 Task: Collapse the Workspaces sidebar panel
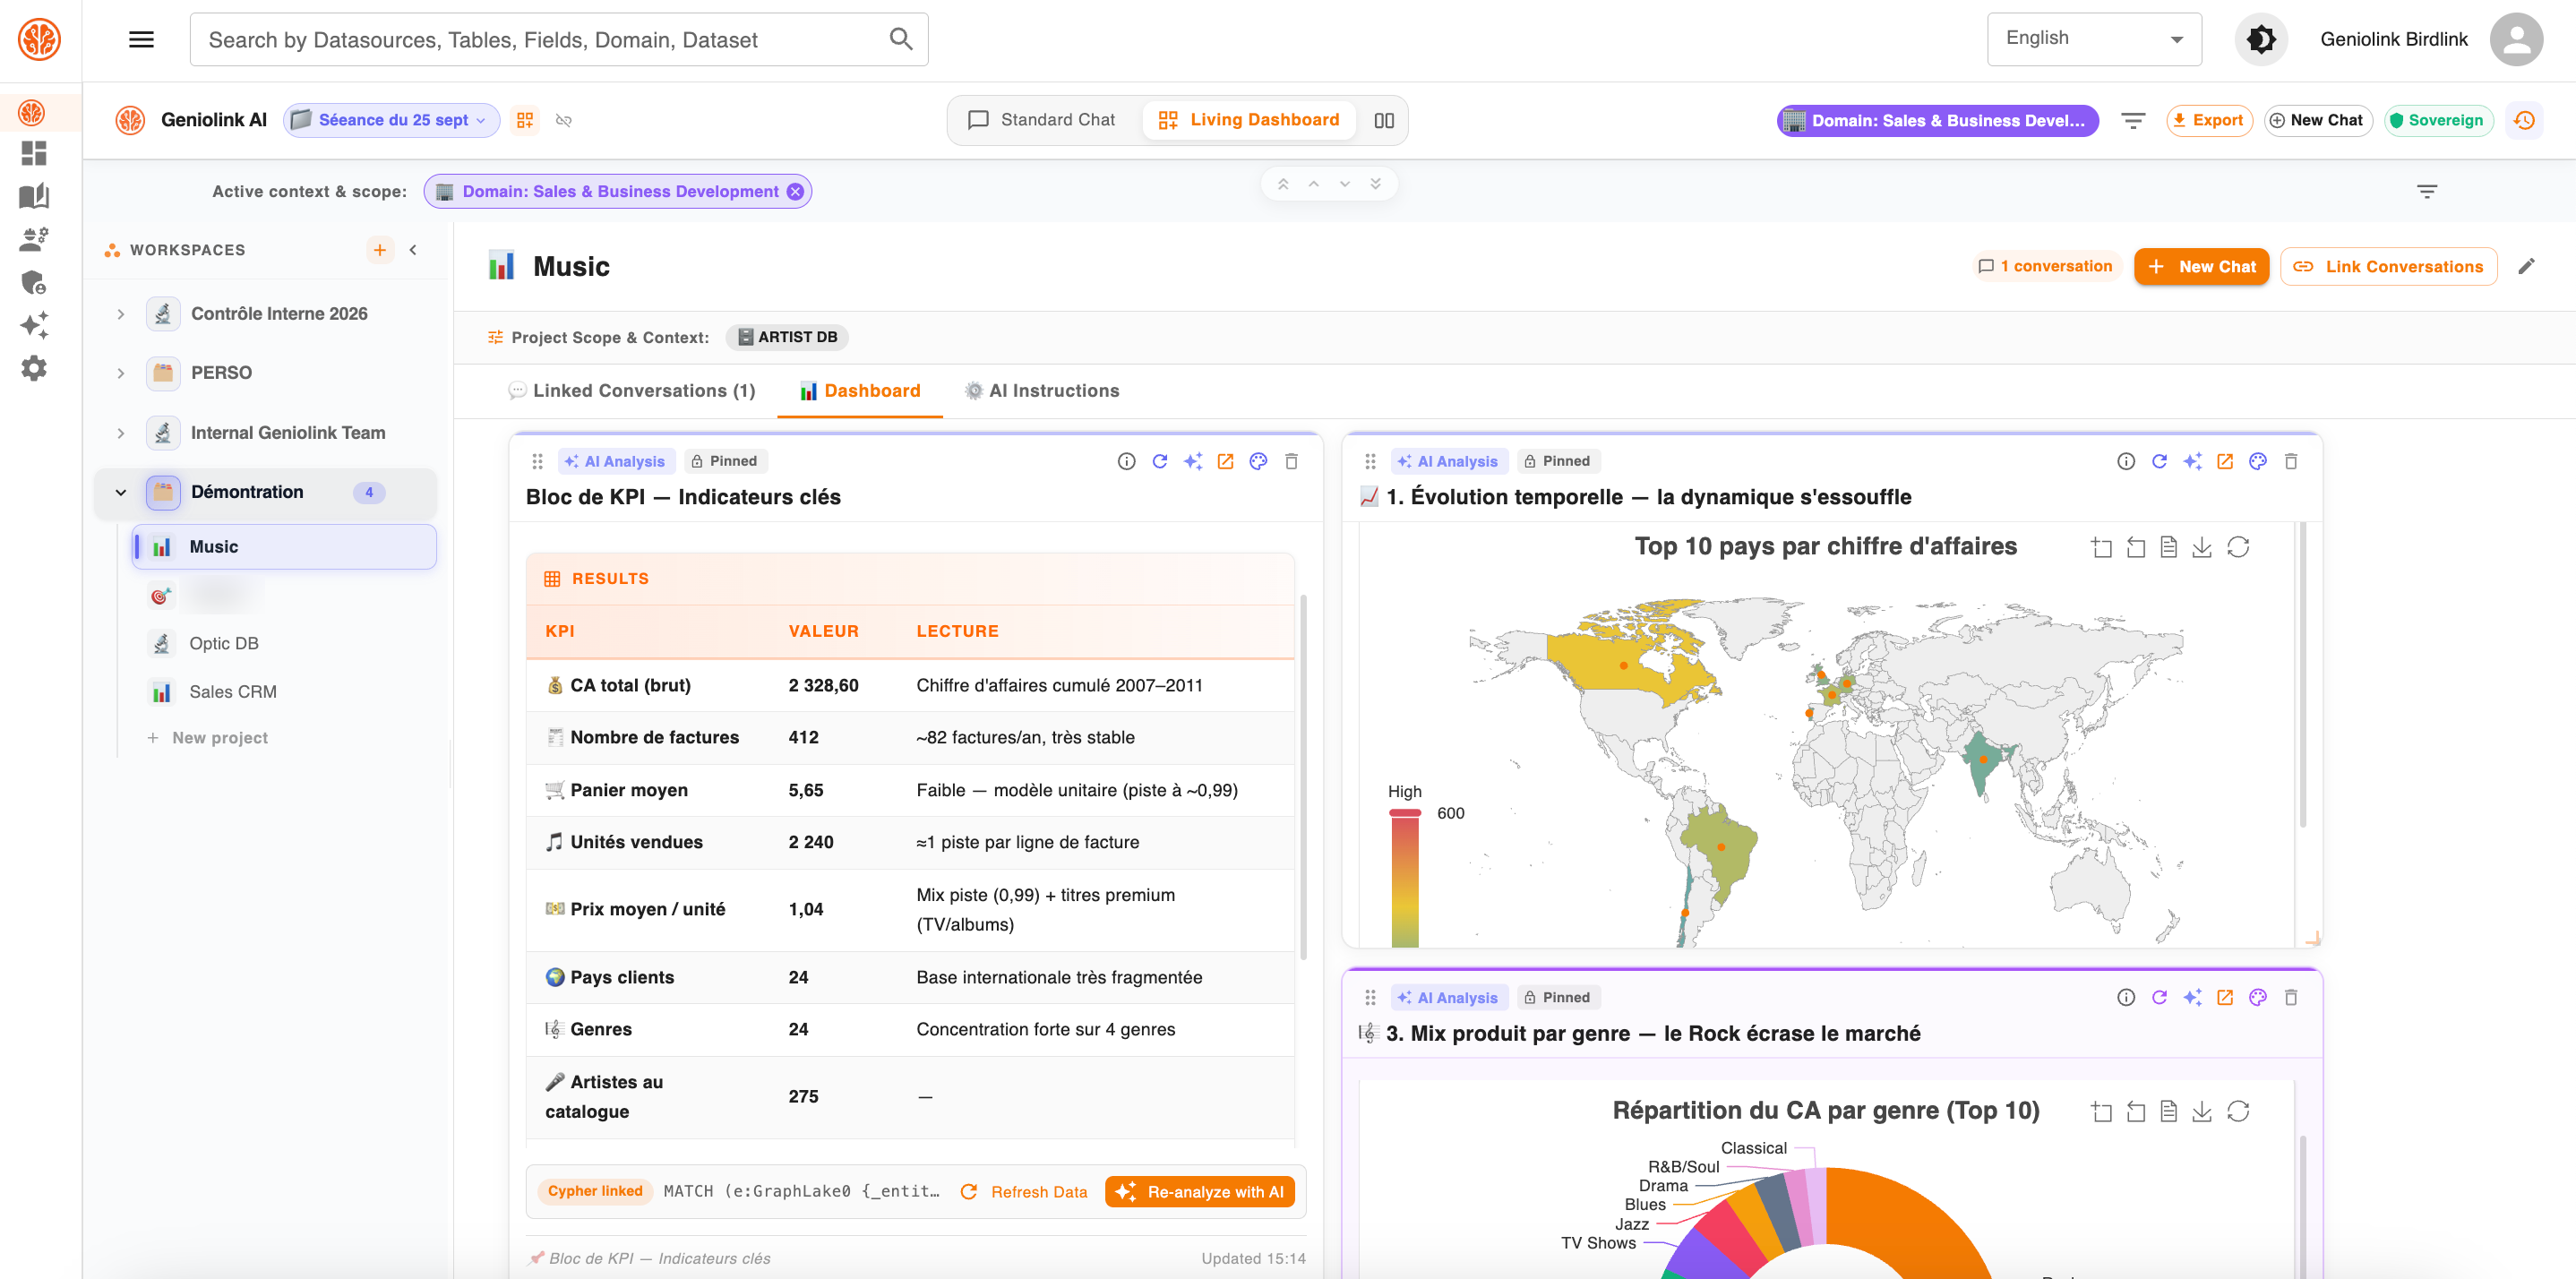coord(413,250)
